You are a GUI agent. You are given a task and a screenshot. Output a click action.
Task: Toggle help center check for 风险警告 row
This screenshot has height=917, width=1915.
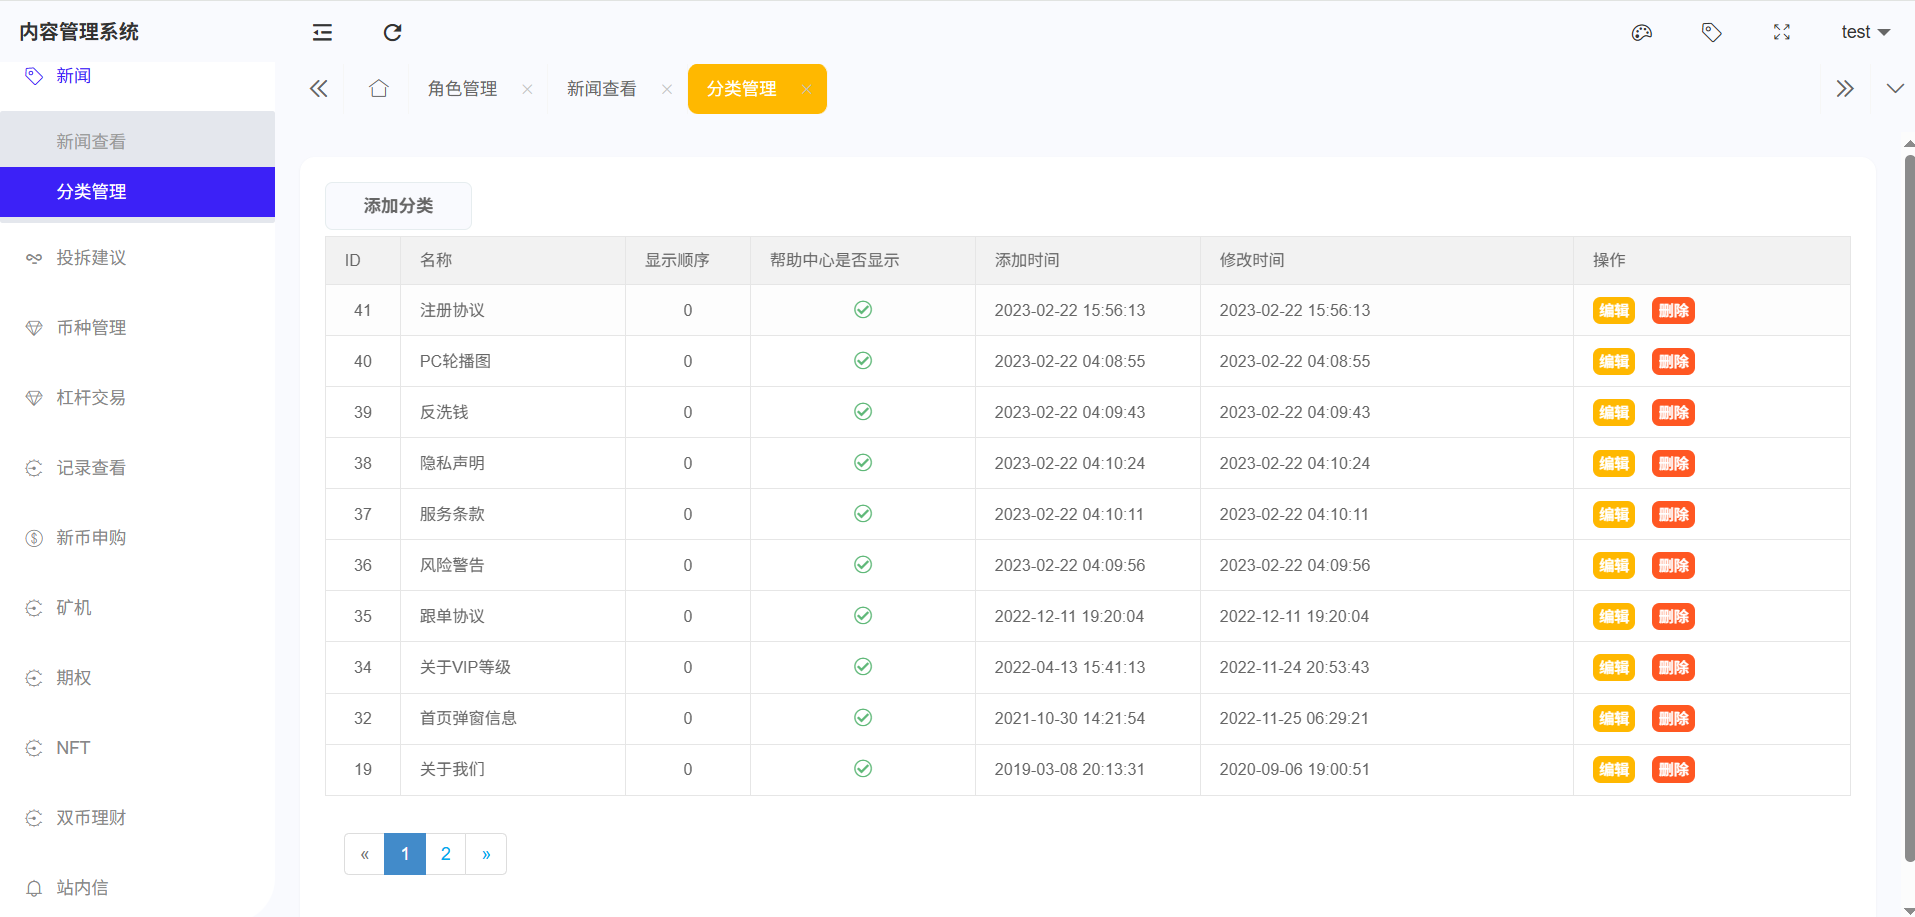(862, 565)
